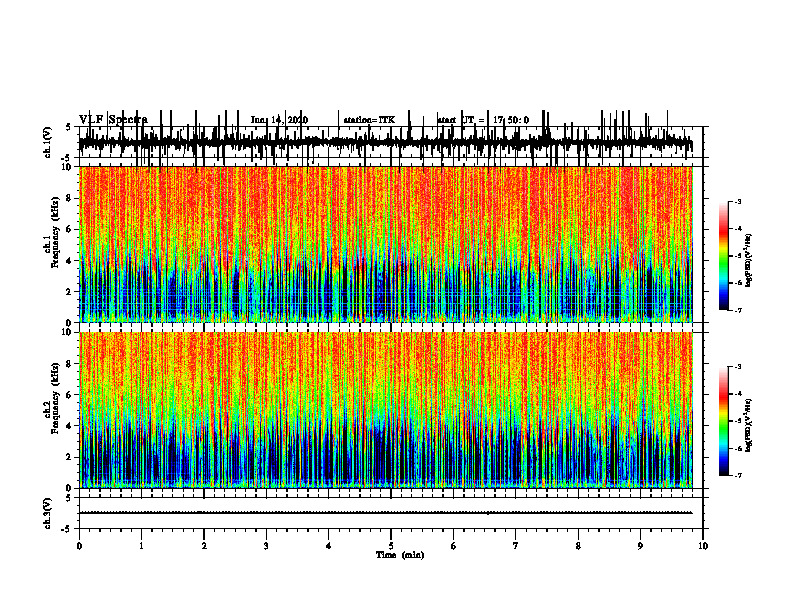Click the ch.1 color scale bar
The width and height of the screenshot is (792, 612).
click(724, 255)
